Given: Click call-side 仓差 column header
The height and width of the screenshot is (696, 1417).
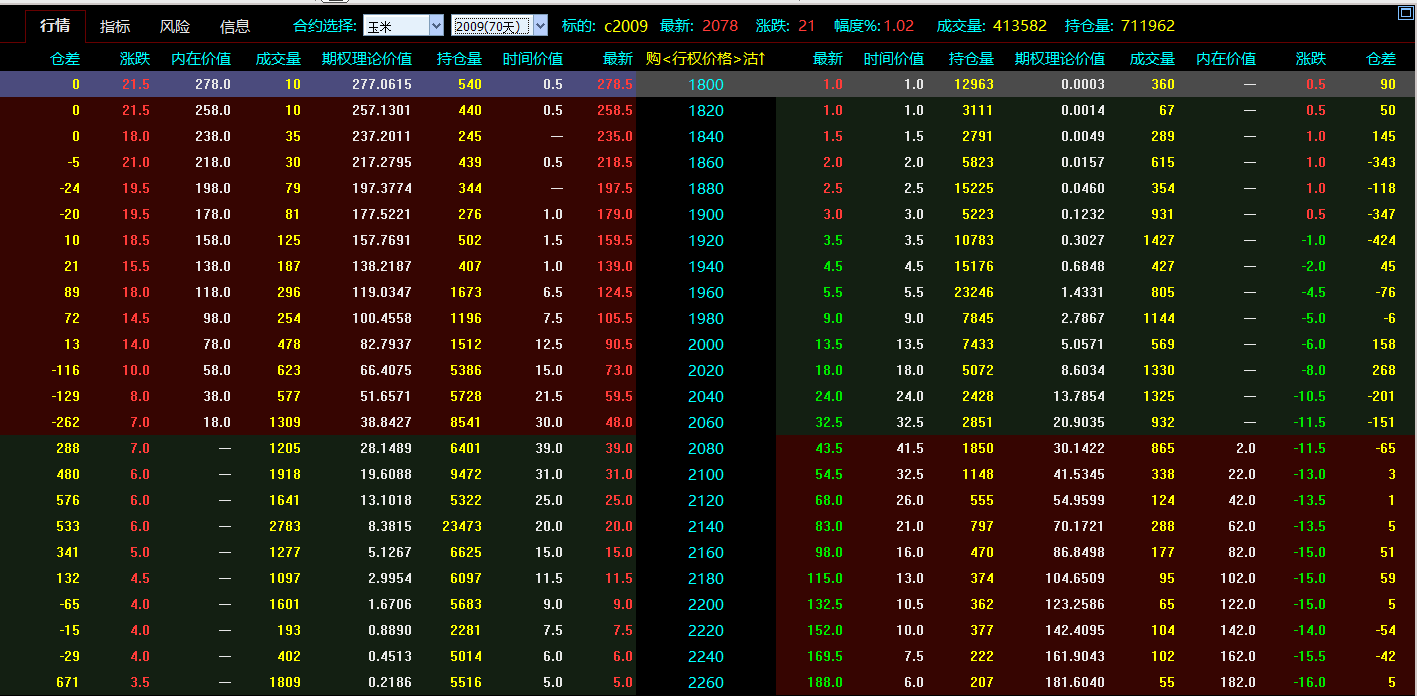Looking at the screenshot, I should pyautogui.click(x=65, y=59).
